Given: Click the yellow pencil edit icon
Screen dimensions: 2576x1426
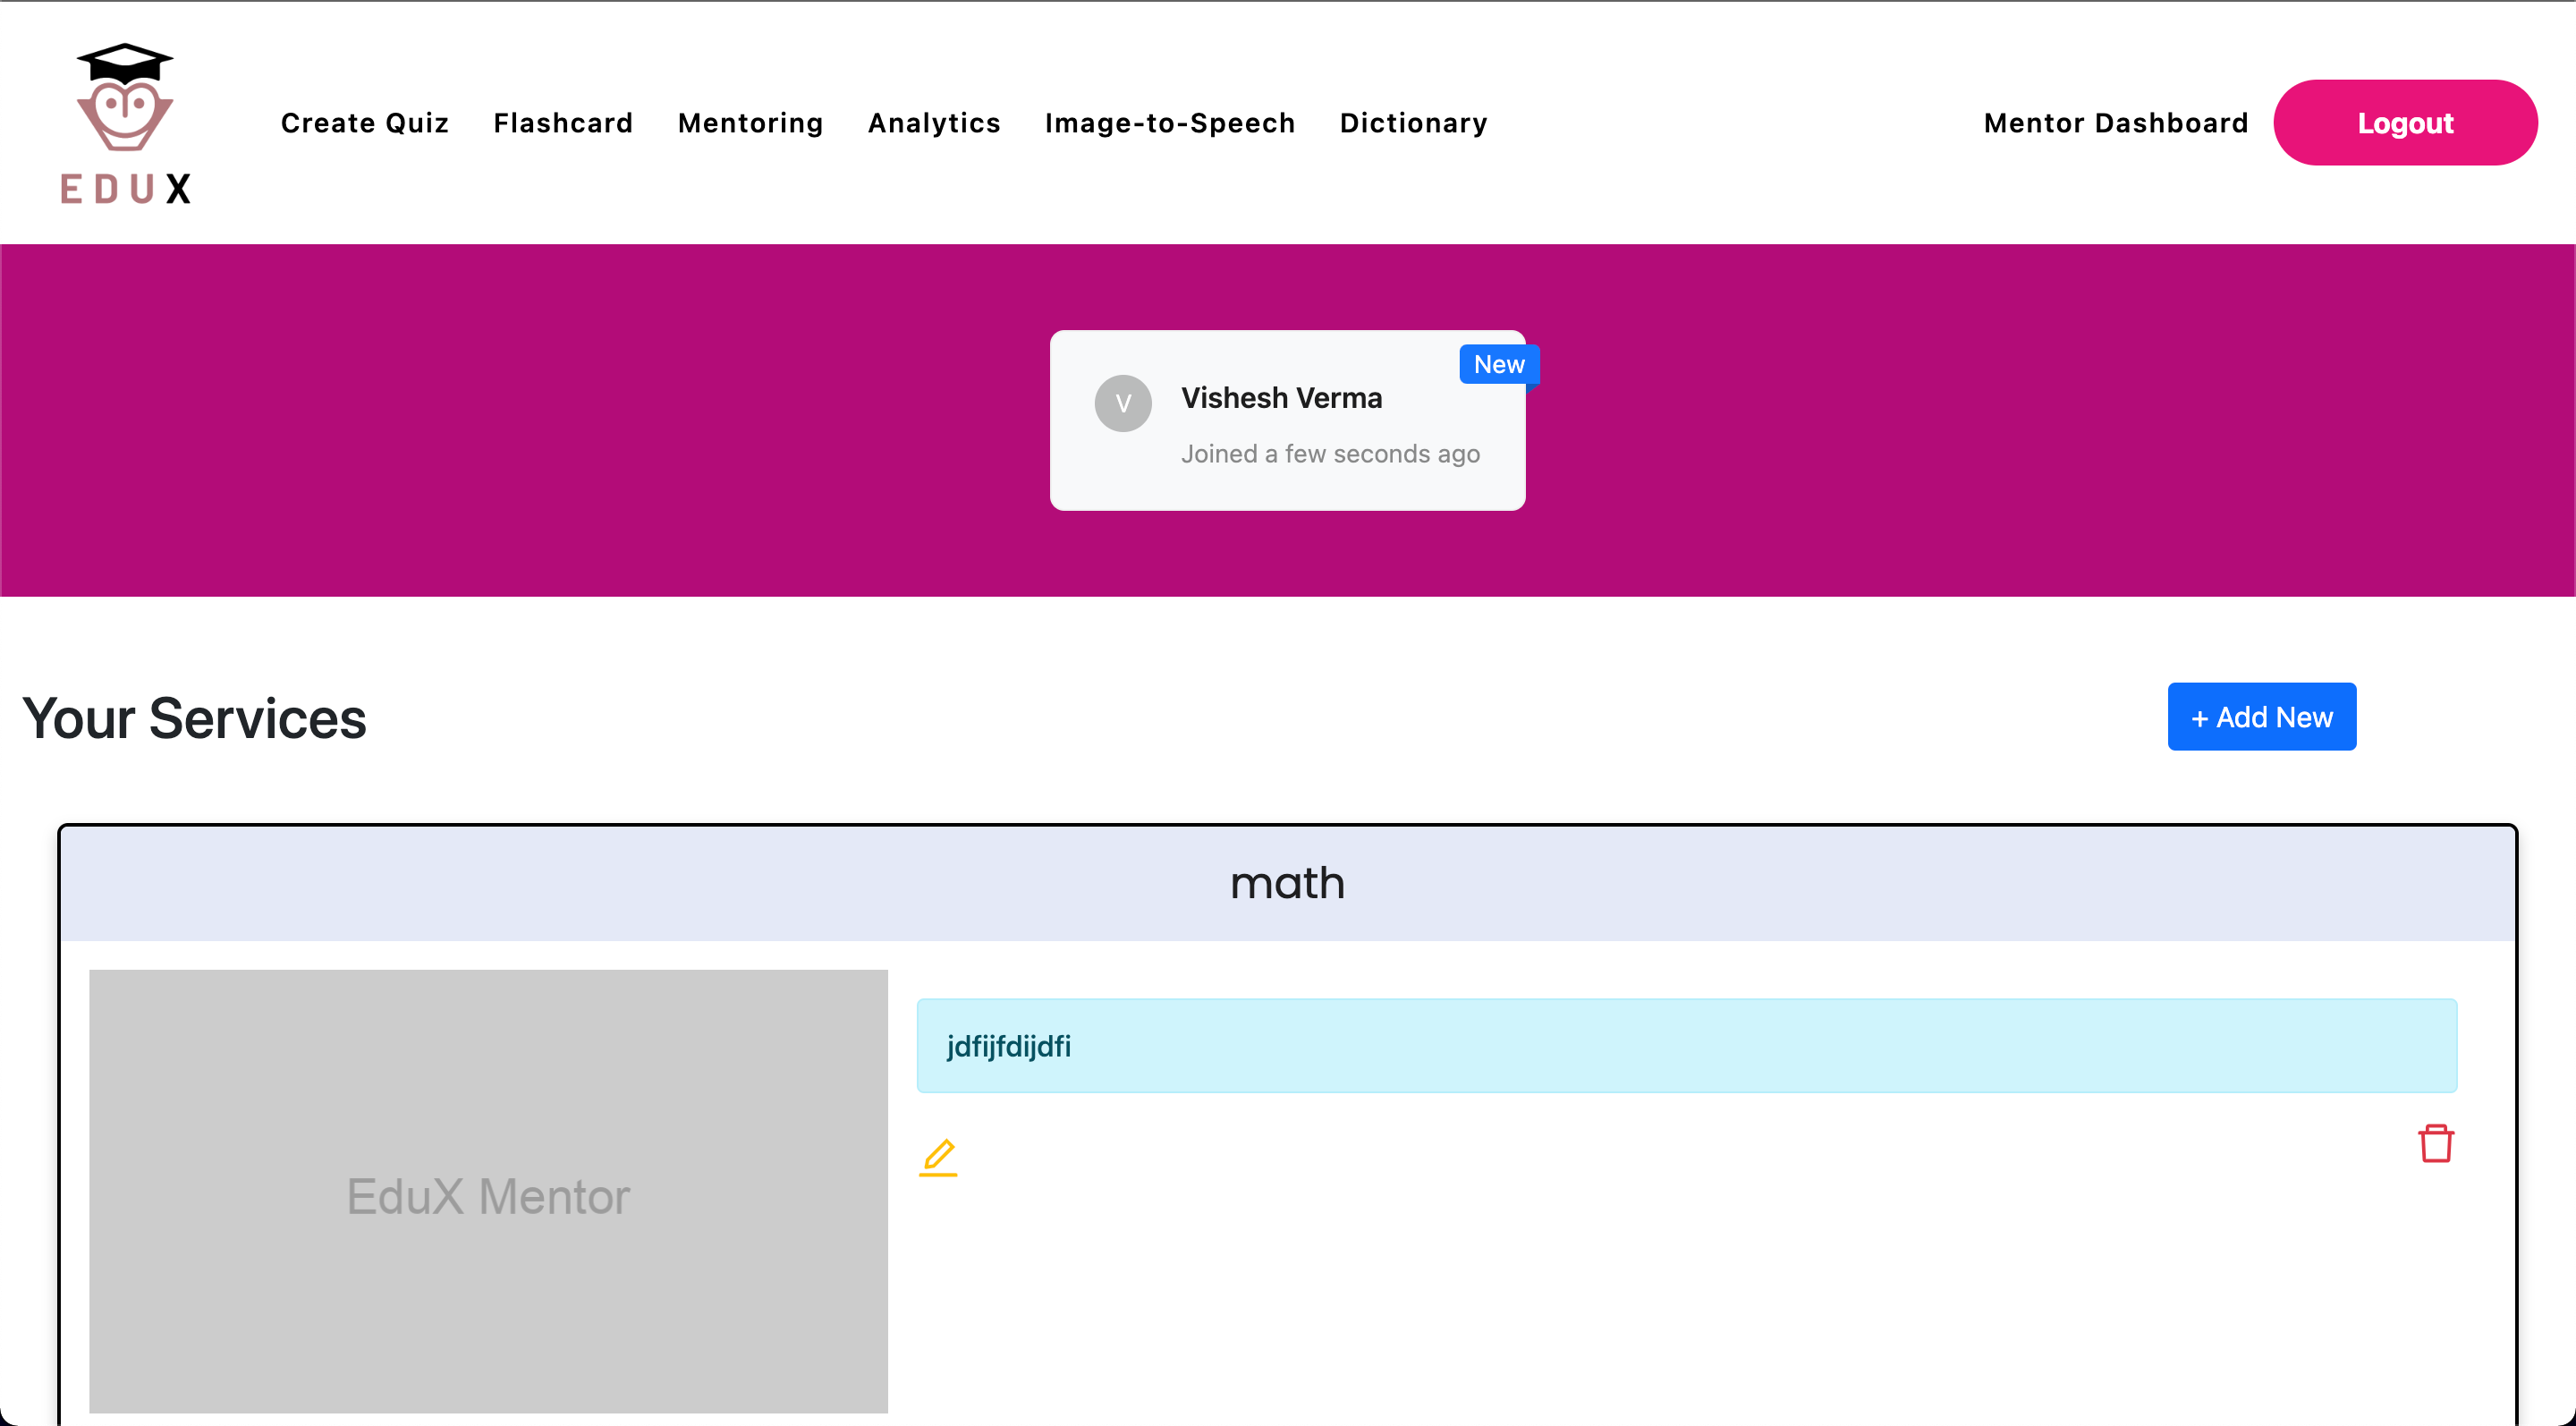Looking at the screenshot, I should click(x=938, y=1157).
